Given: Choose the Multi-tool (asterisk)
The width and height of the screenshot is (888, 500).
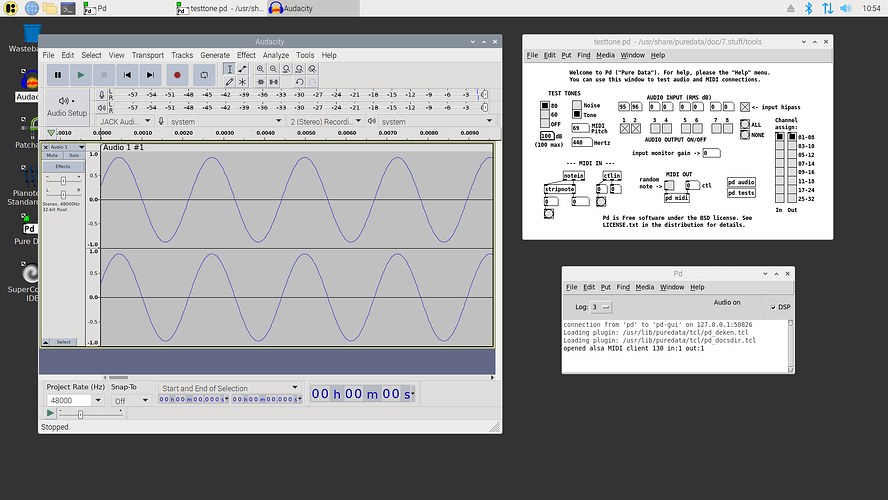Looking at the screenshot, I should click(x=242, y=82).
